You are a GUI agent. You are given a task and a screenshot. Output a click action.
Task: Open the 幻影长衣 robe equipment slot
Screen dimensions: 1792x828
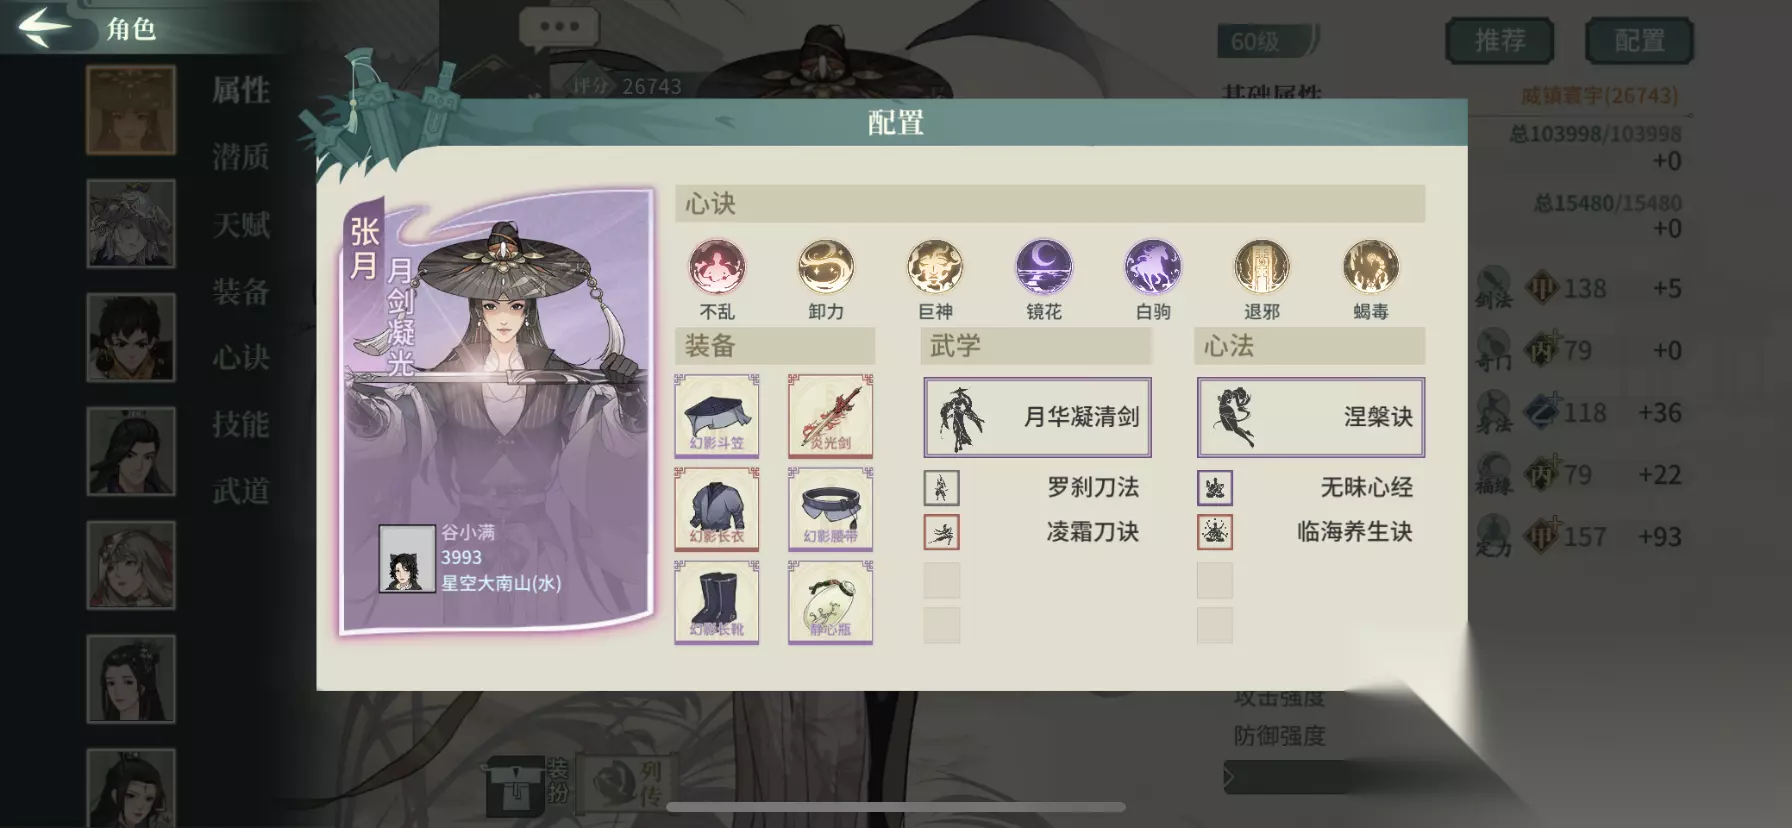pyautogui.click(x=717, y=509)
